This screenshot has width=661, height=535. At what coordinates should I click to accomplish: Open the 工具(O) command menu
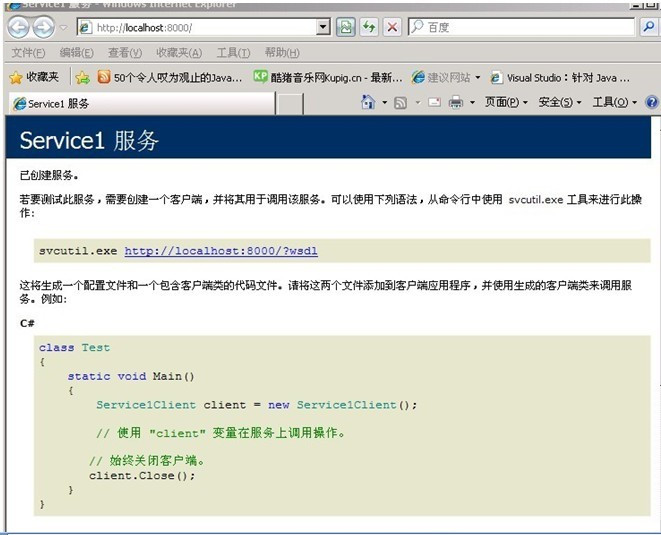615,102
